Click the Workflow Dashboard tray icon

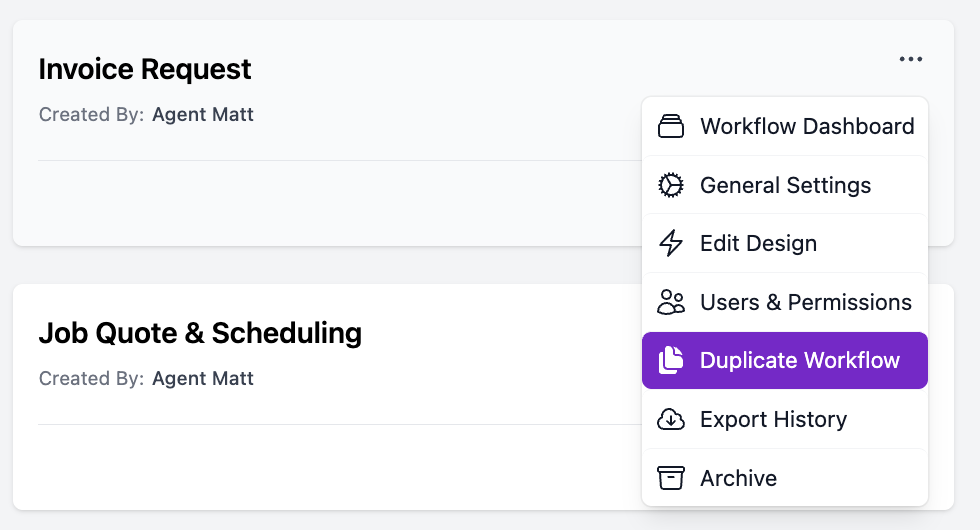[670, 127]
